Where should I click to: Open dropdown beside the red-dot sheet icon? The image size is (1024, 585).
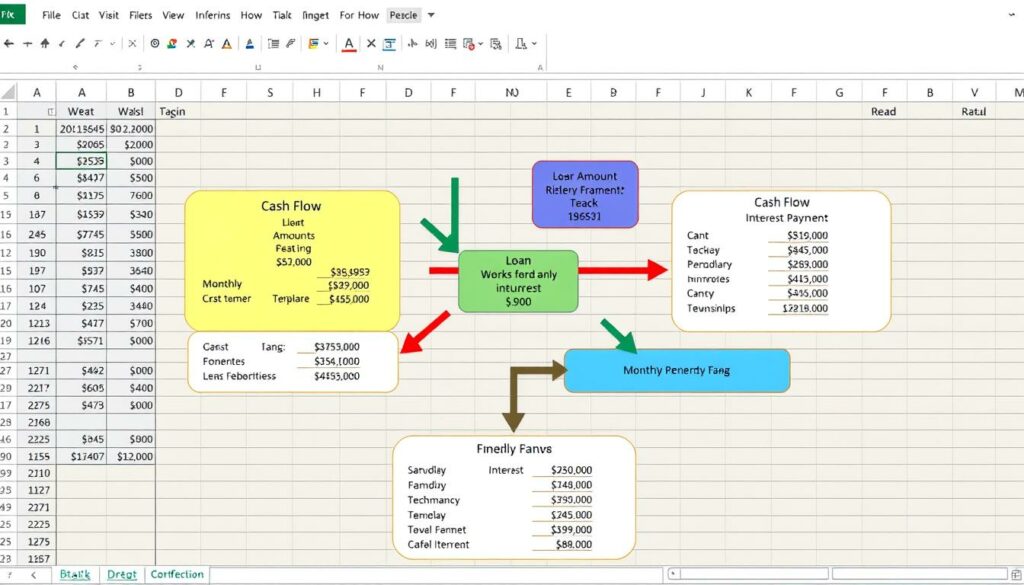481,44
